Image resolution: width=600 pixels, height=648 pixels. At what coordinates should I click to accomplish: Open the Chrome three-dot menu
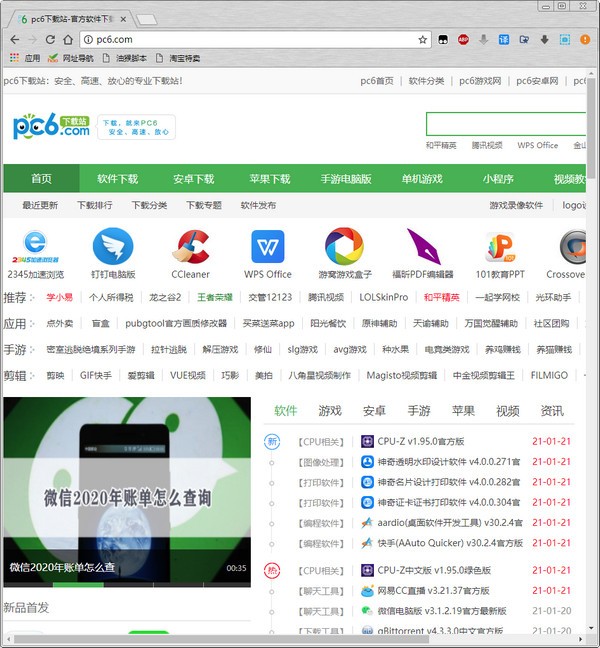tap(586, 39)
